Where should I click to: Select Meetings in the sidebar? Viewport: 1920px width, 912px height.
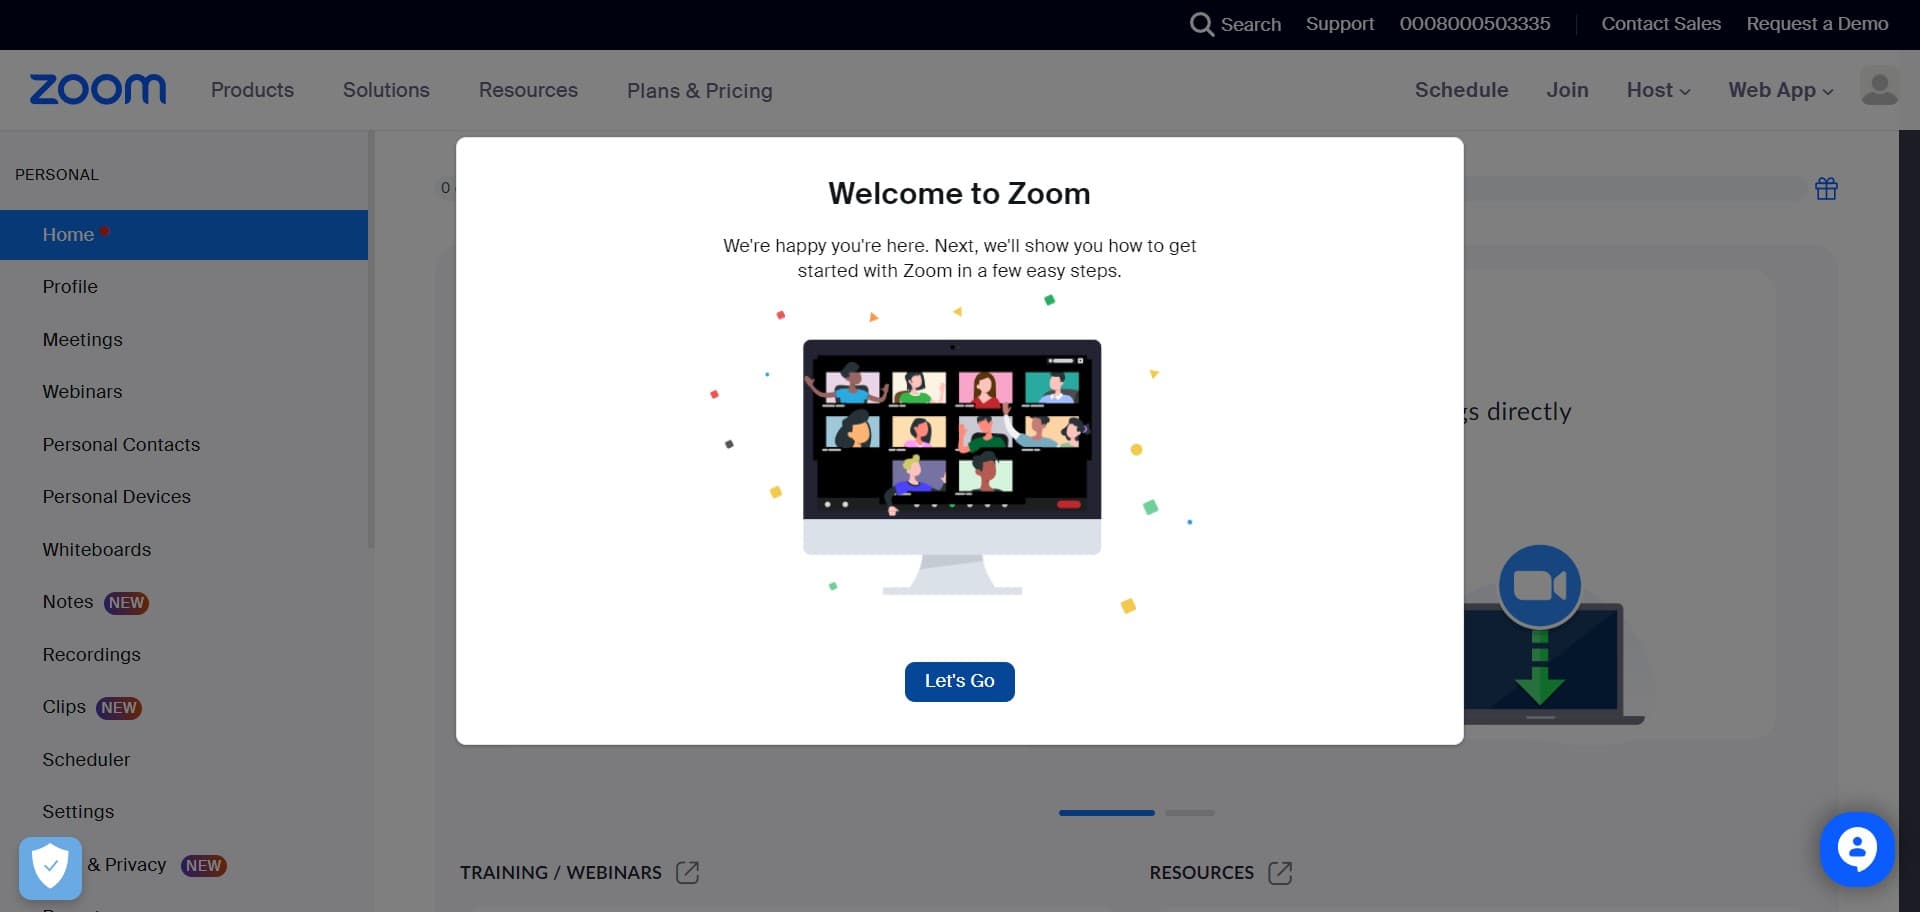tap(83, 340)
